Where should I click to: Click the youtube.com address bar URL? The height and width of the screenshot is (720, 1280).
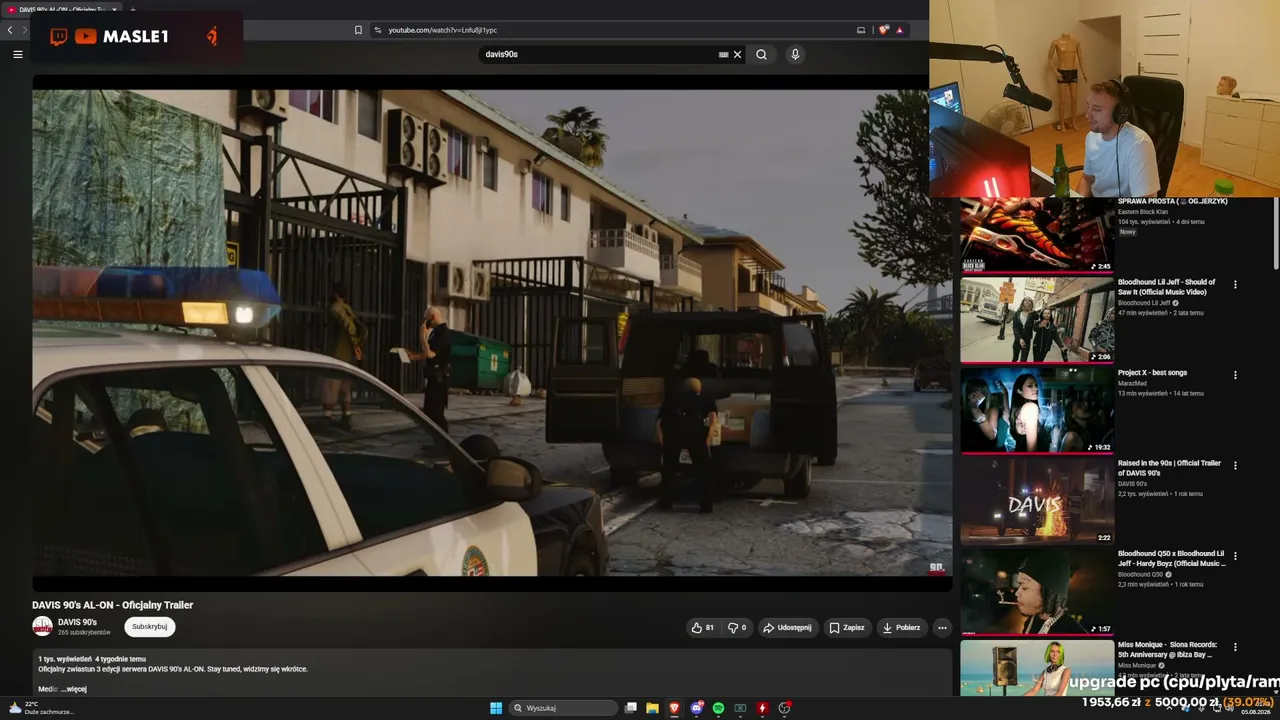coord(443,30)
